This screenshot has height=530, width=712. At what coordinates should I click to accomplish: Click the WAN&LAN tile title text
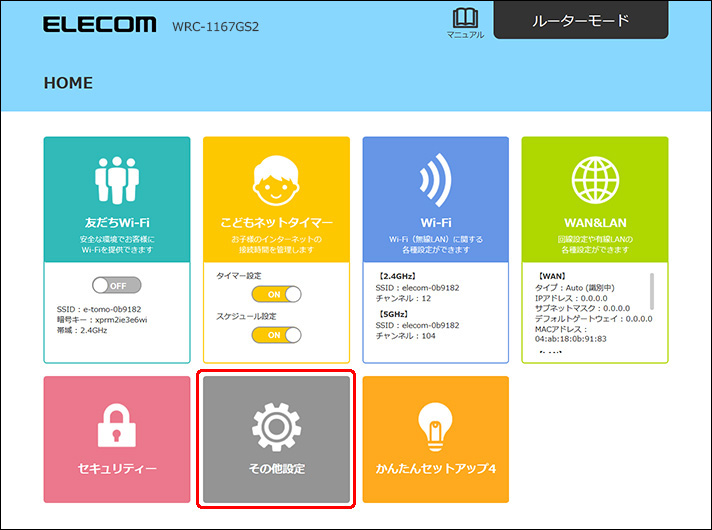pyautogui.click(x=594, y=222)
